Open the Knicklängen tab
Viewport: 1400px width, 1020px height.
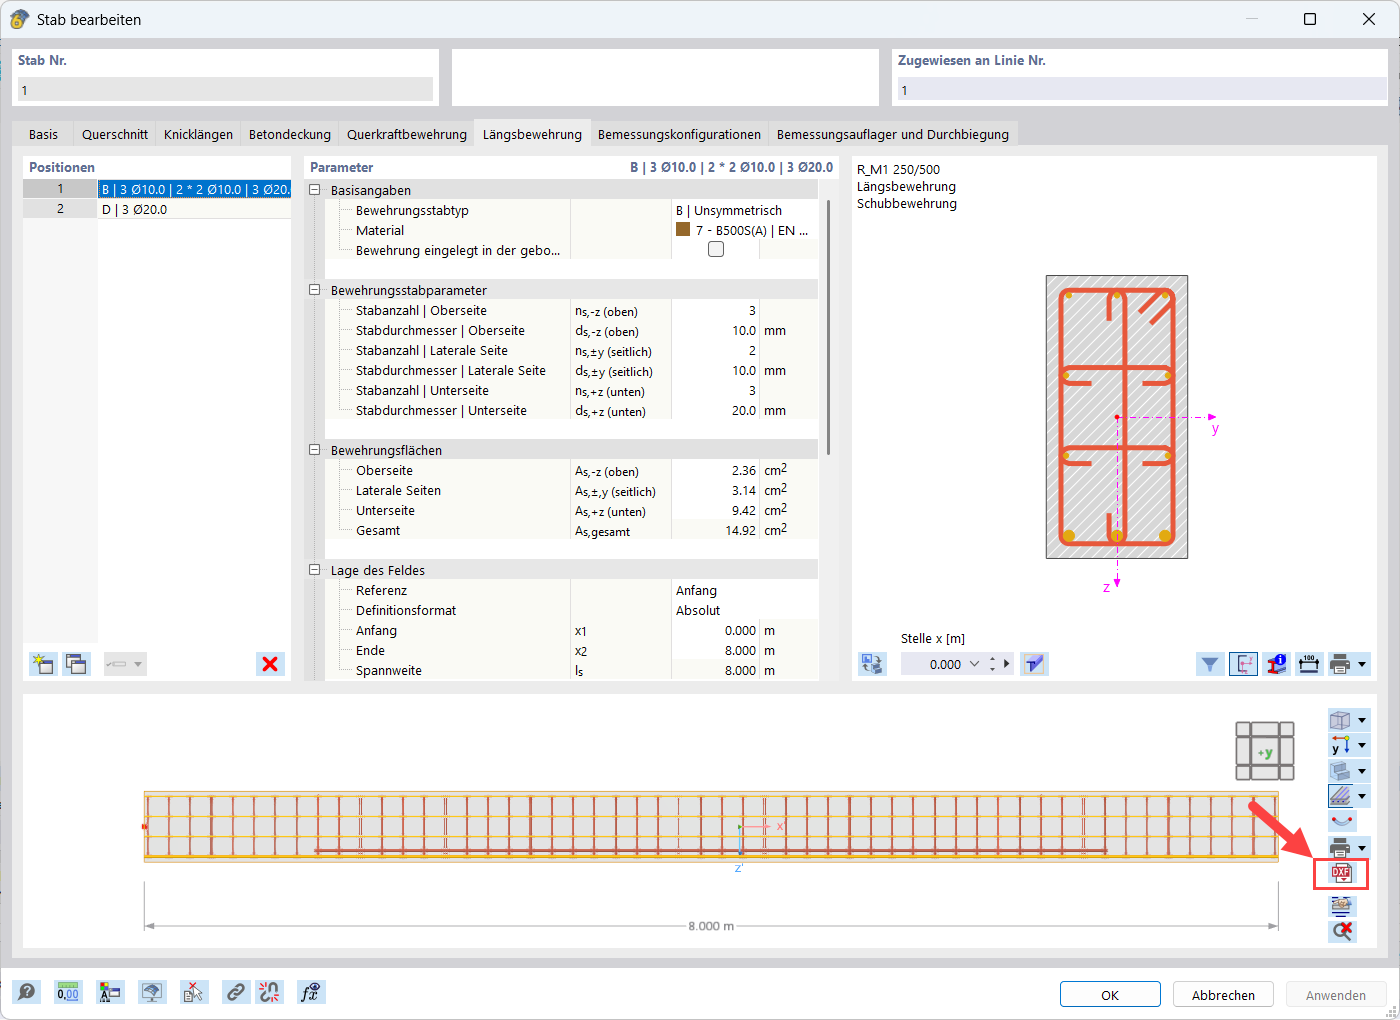point(198,134)
